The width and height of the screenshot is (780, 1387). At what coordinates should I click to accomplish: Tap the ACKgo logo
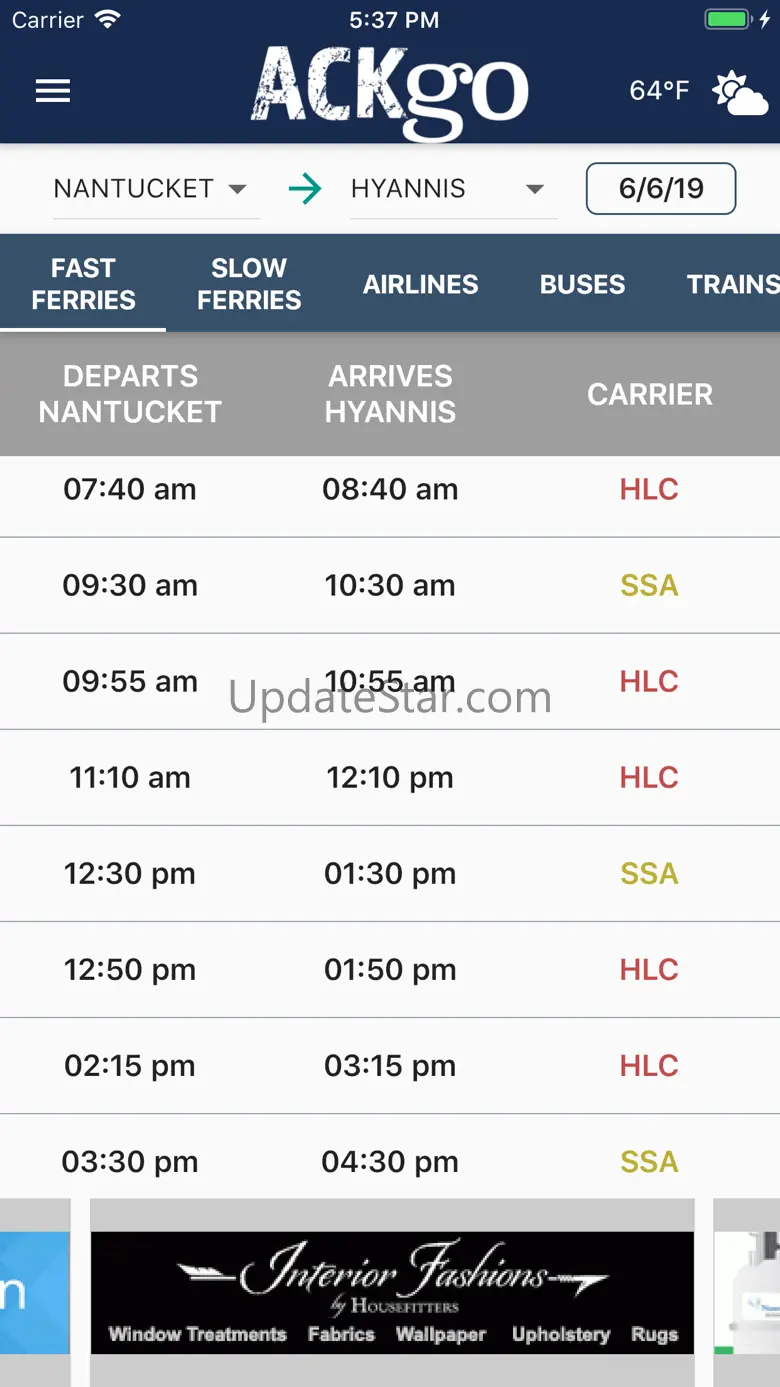[389, 92]
